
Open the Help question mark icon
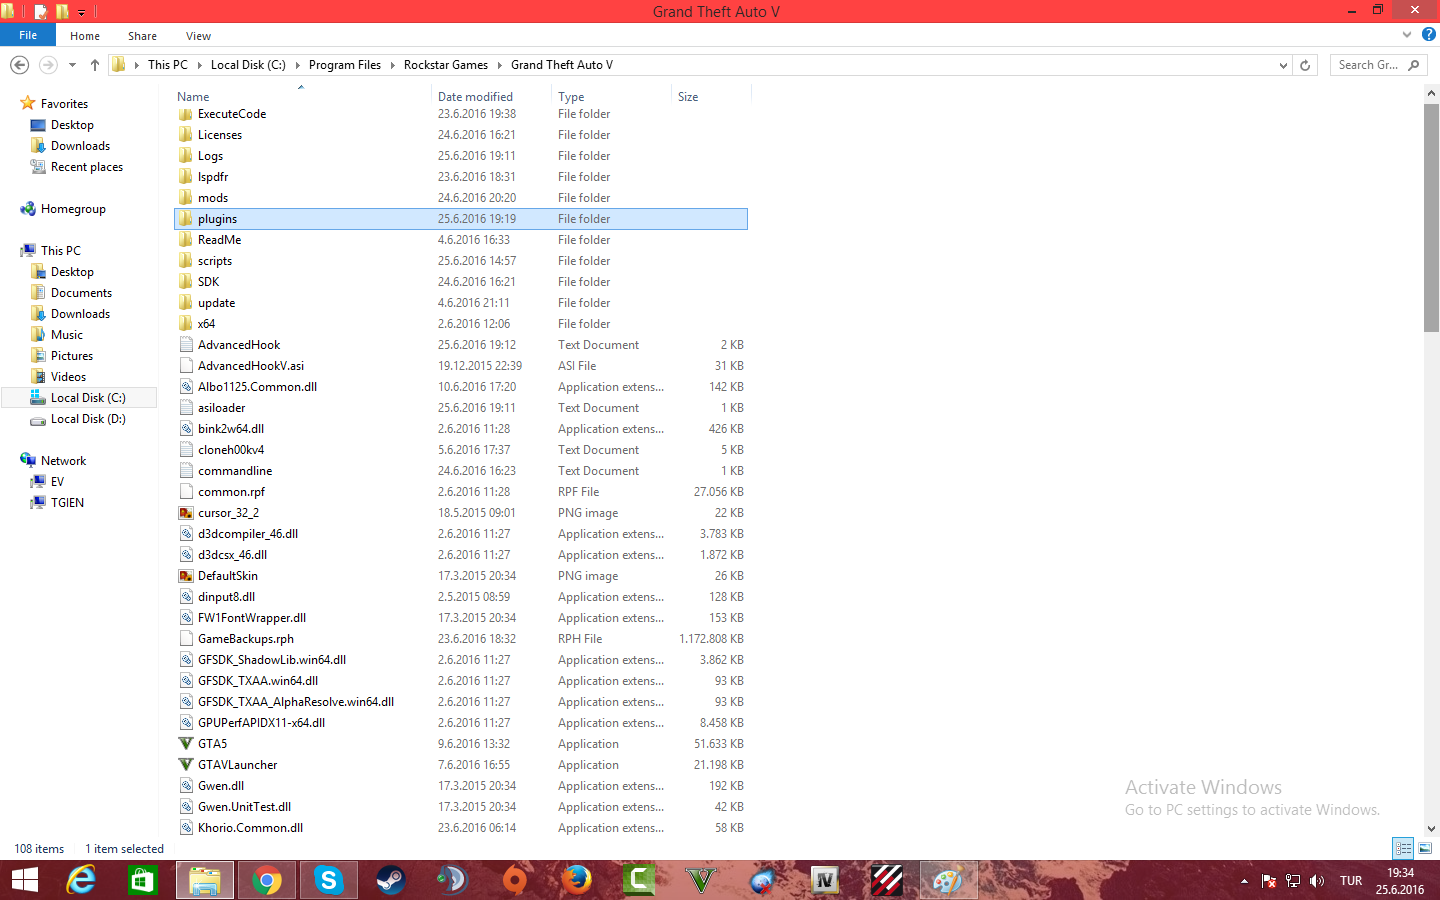pyautogui.click(x=1428, y=35)
